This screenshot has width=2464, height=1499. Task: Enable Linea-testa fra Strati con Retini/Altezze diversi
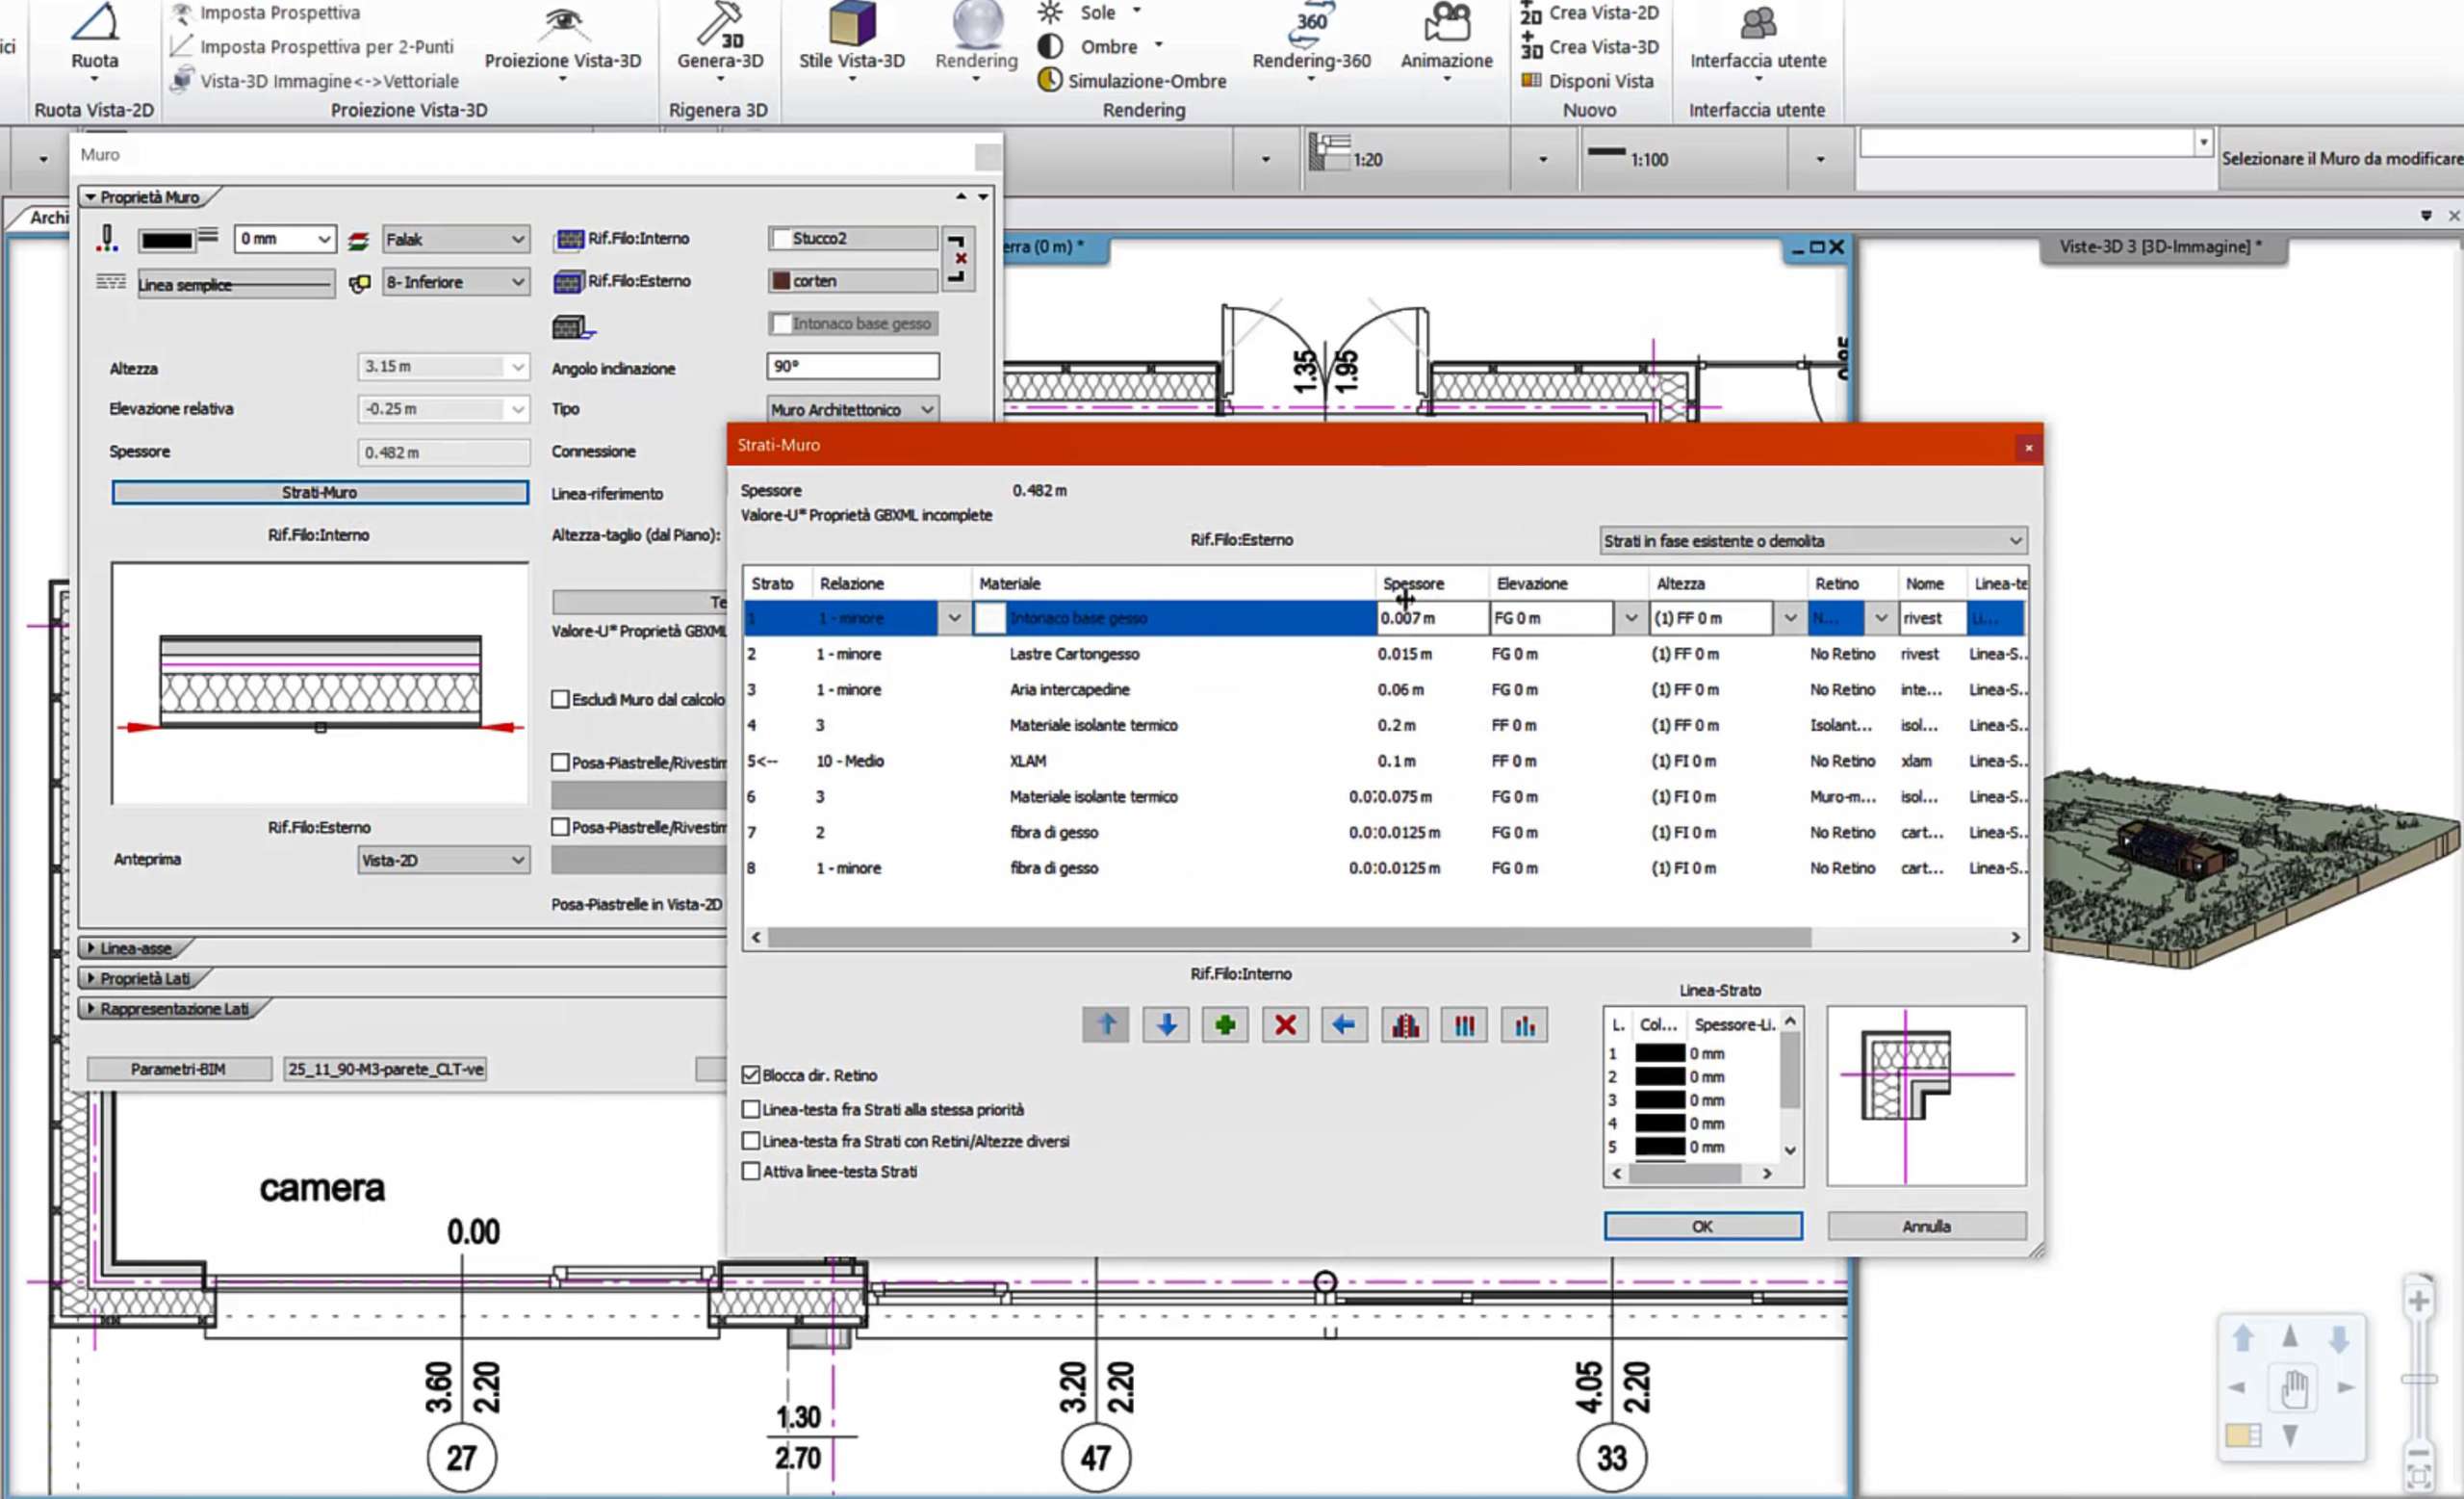pos(751,1141)
